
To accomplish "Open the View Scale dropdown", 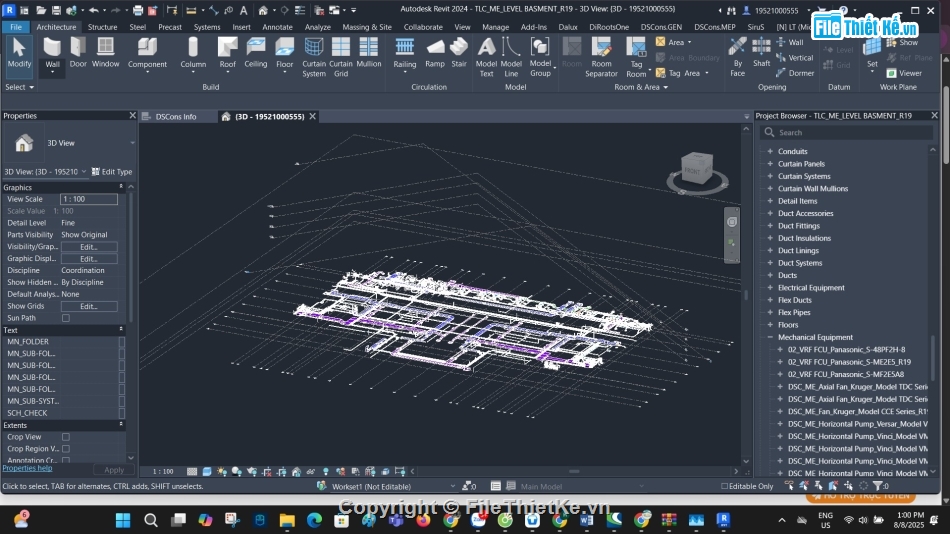I will tap(88, 199).
